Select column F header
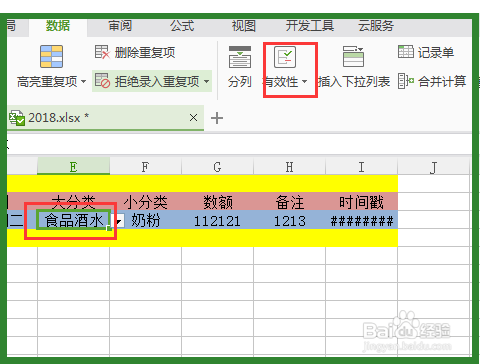Screen dimensions: 480x364 [145, 166]
